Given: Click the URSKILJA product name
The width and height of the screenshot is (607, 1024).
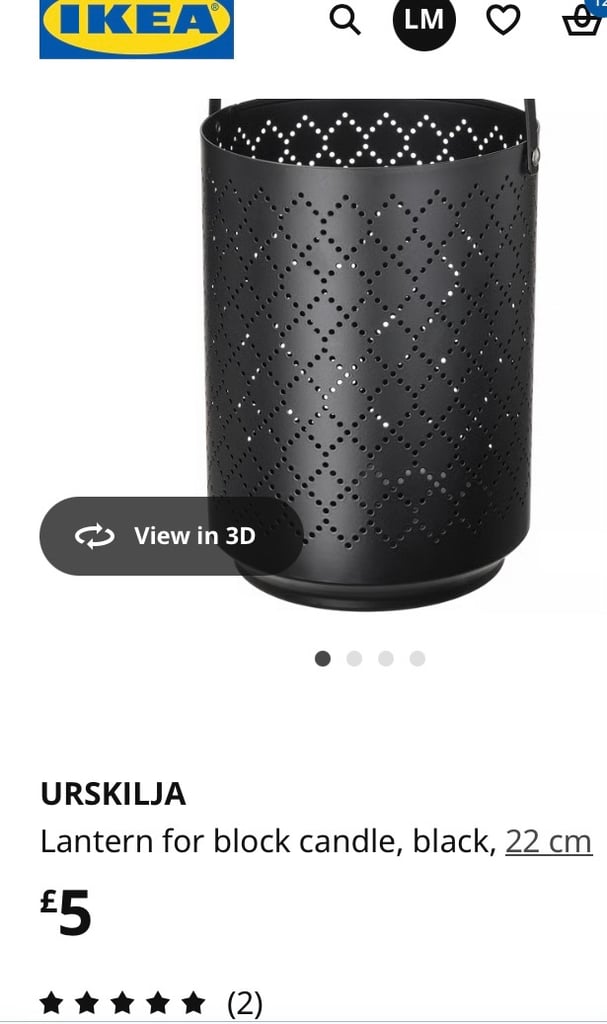Looking at the screenshot, I should pos(113,794).
